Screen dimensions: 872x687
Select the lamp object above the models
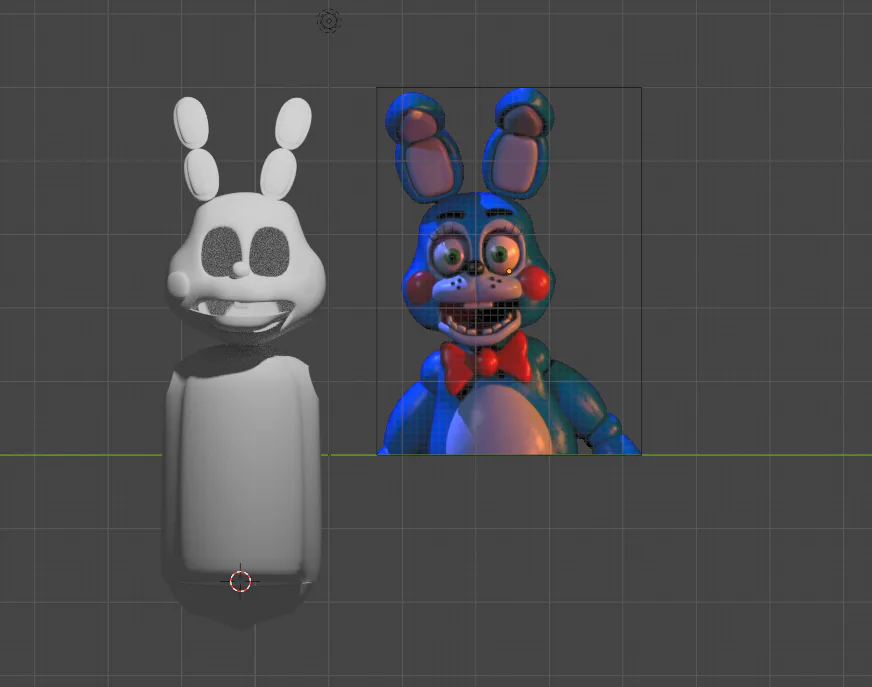tap(329, 21)
